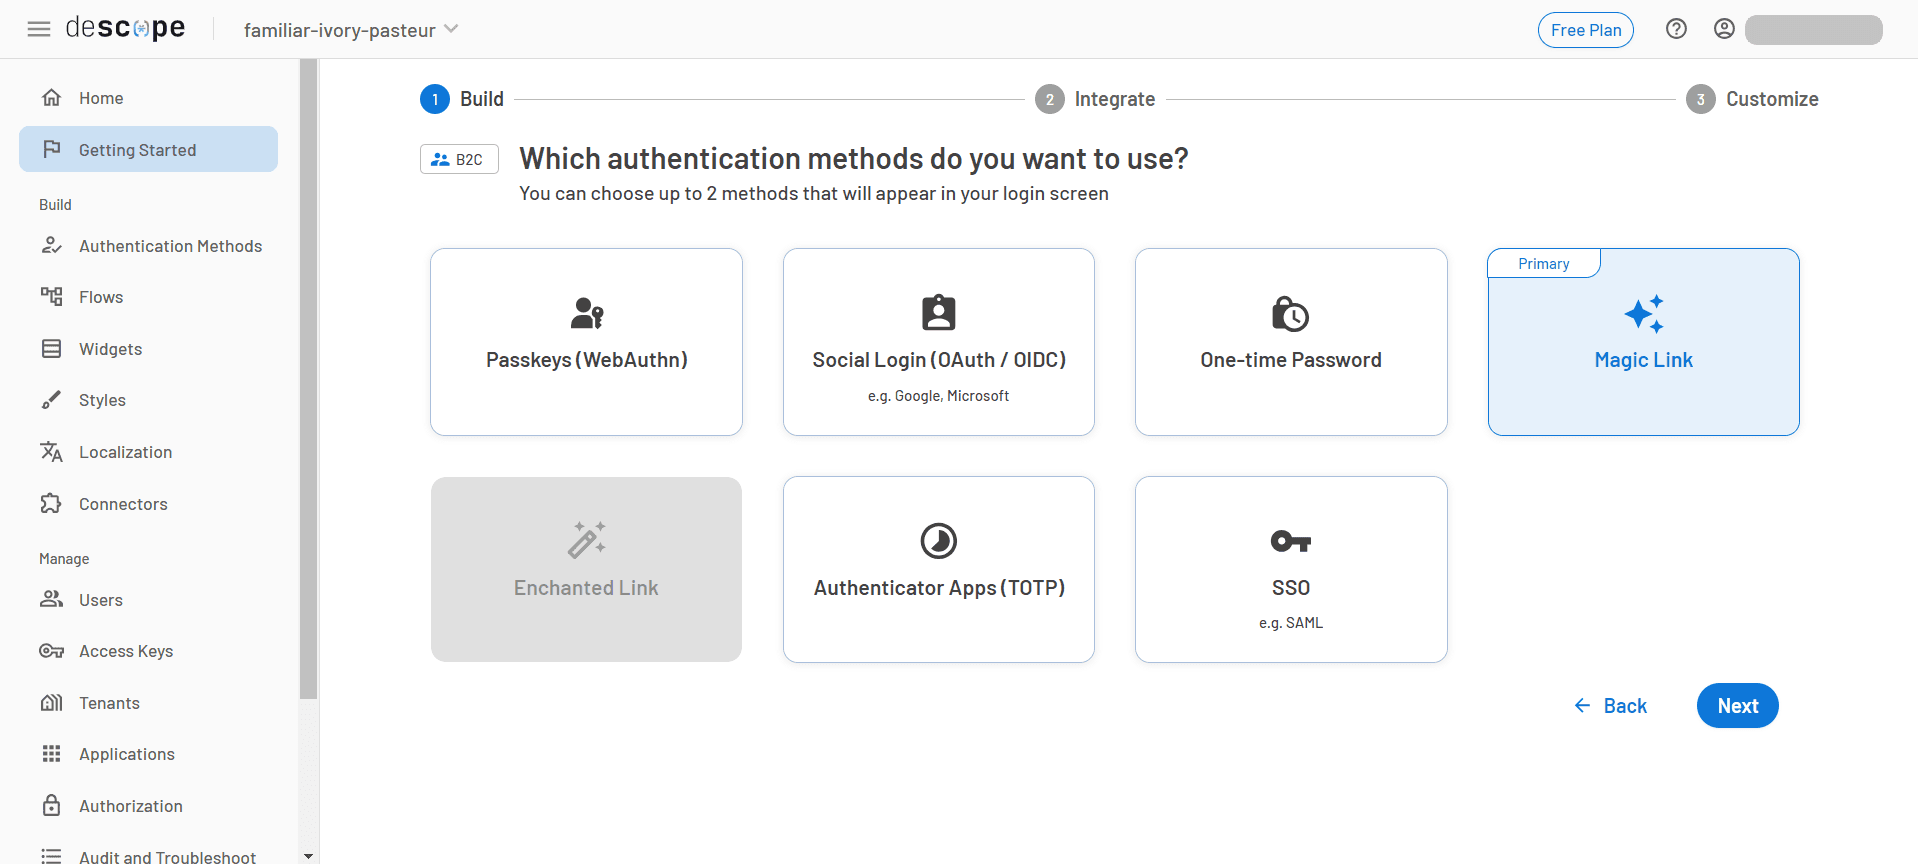Click the Authentication Methods sidebar icon
Viewport: 1918px width, 864px height.
coord(52,245)
